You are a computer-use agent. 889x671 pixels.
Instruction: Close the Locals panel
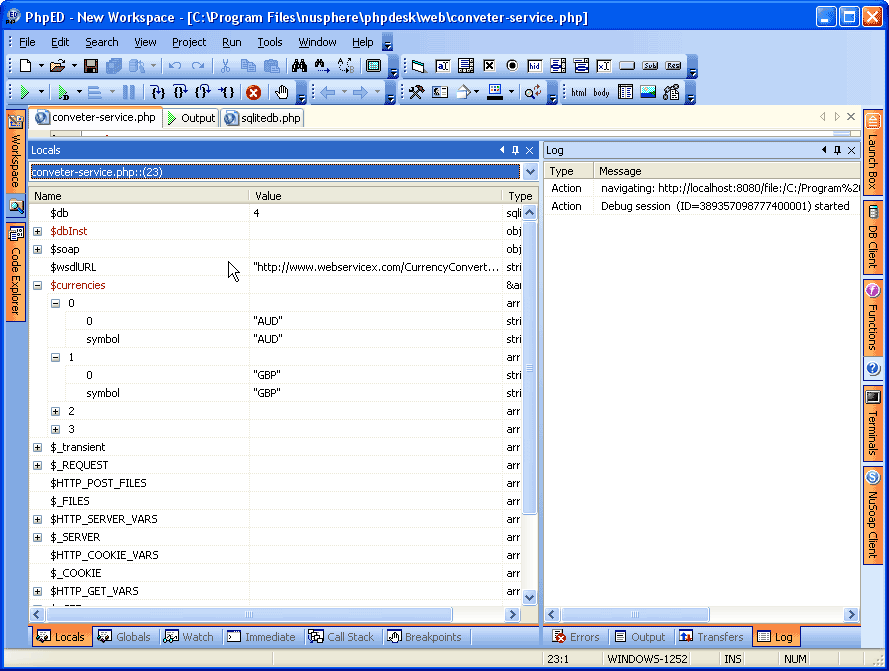click(x=530, y=150)
